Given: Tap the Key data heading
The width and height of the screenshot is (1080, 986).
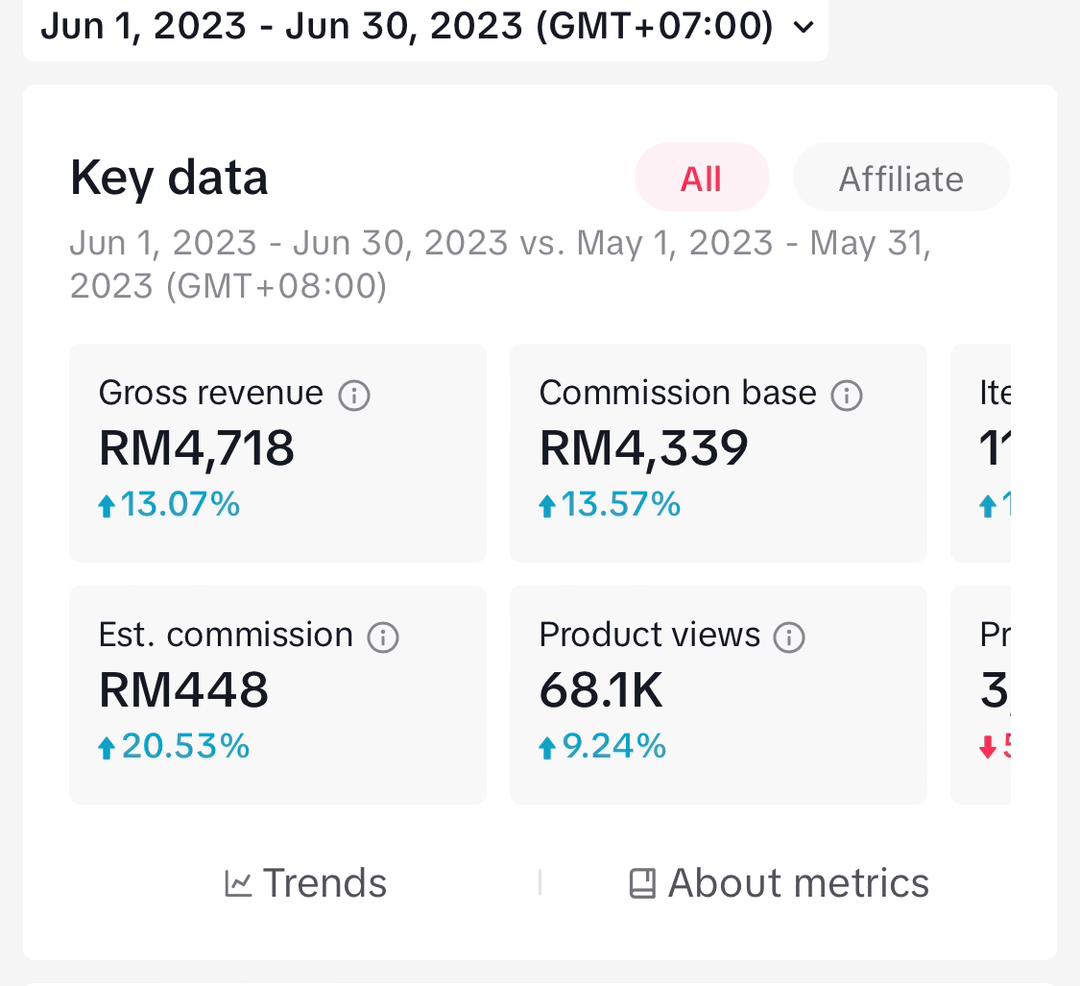Looking at the screenshot, I should 169,178.
